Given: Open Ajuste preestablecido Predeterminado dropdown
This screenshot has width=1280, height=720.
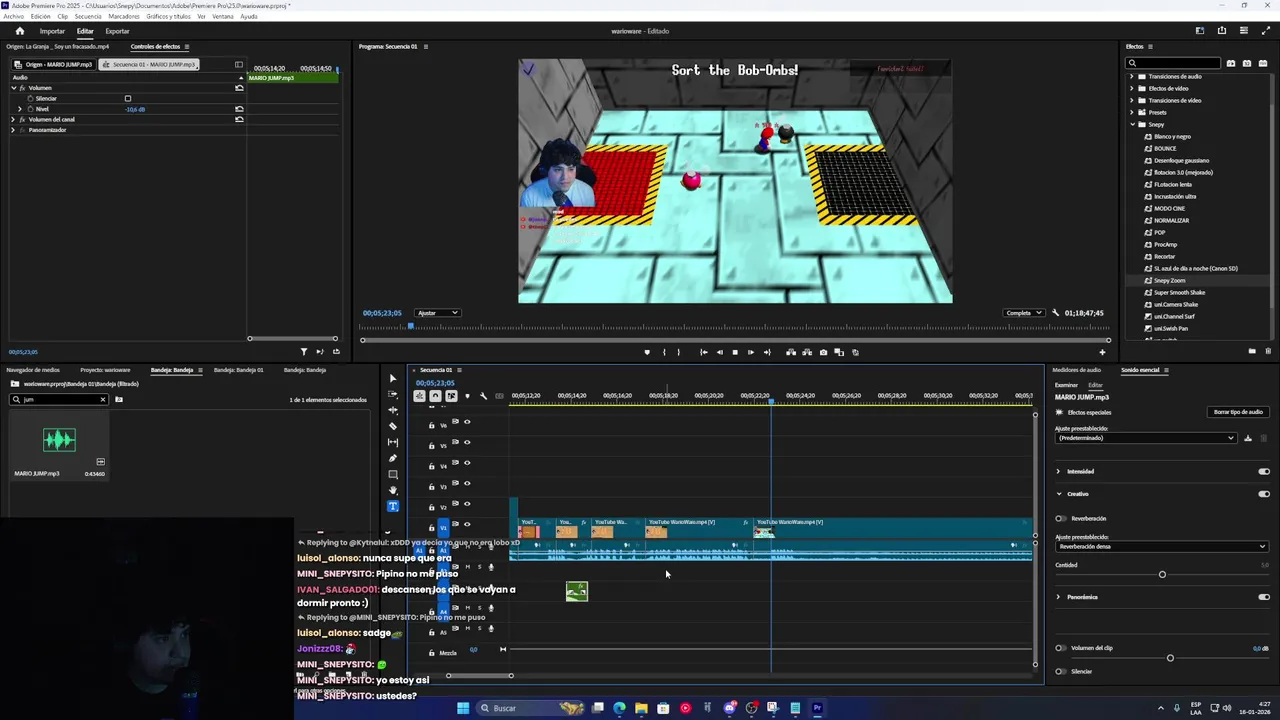Looking at the screenshot, I should 1145,438.
